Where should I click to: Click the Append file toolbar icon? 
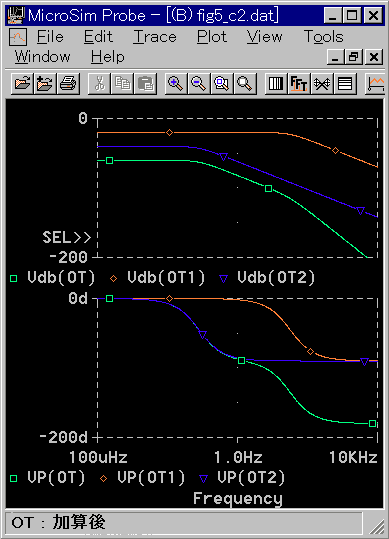click(45, 84)
